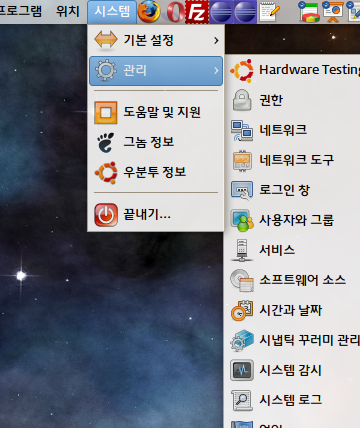Image resolution: width=360 pixels, height=428 pixels.
Task: Click the magnifier icon for 시스템 로그
Action: pos(242,400)
